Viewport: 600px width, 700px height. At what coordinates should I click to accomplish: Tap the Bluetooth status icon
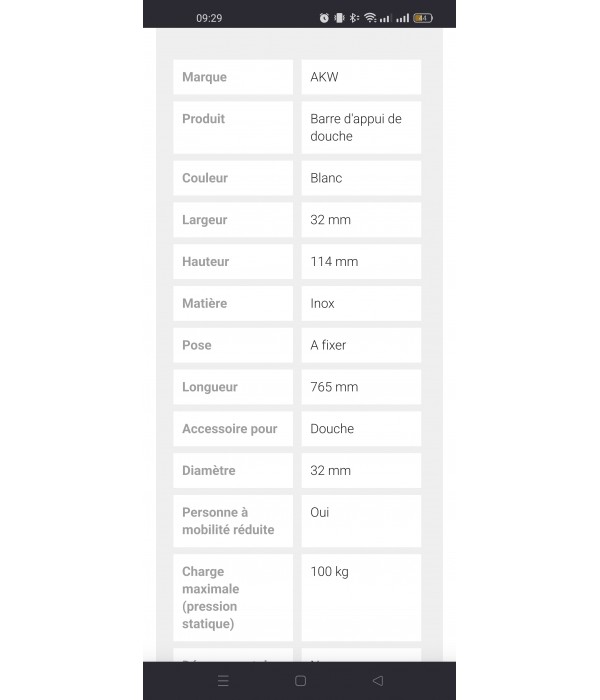354,18
